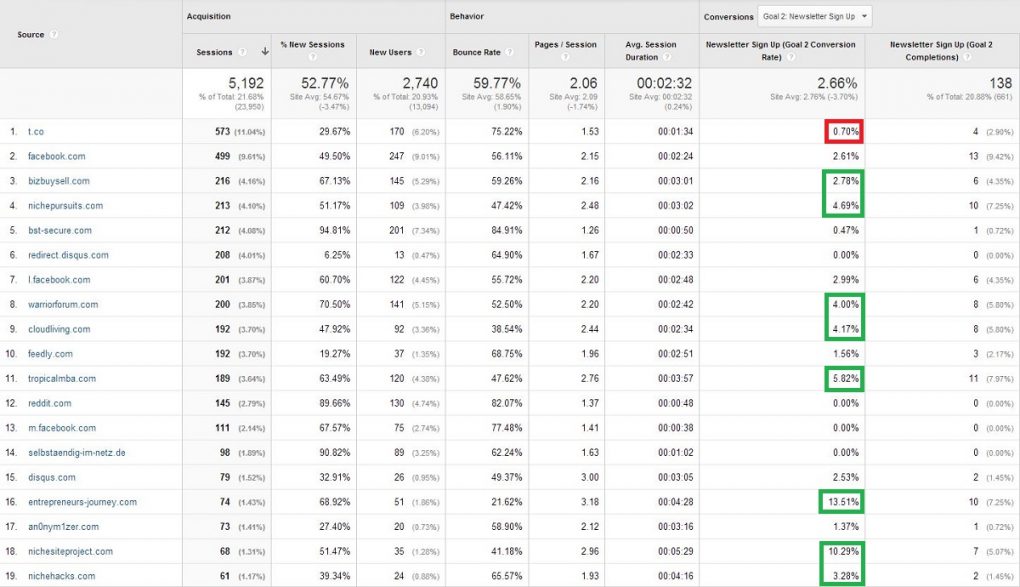The width and height of the screenshot is (1020, 587).
Task: Open warriorforum.com source link
Action: tap(63, 305)
